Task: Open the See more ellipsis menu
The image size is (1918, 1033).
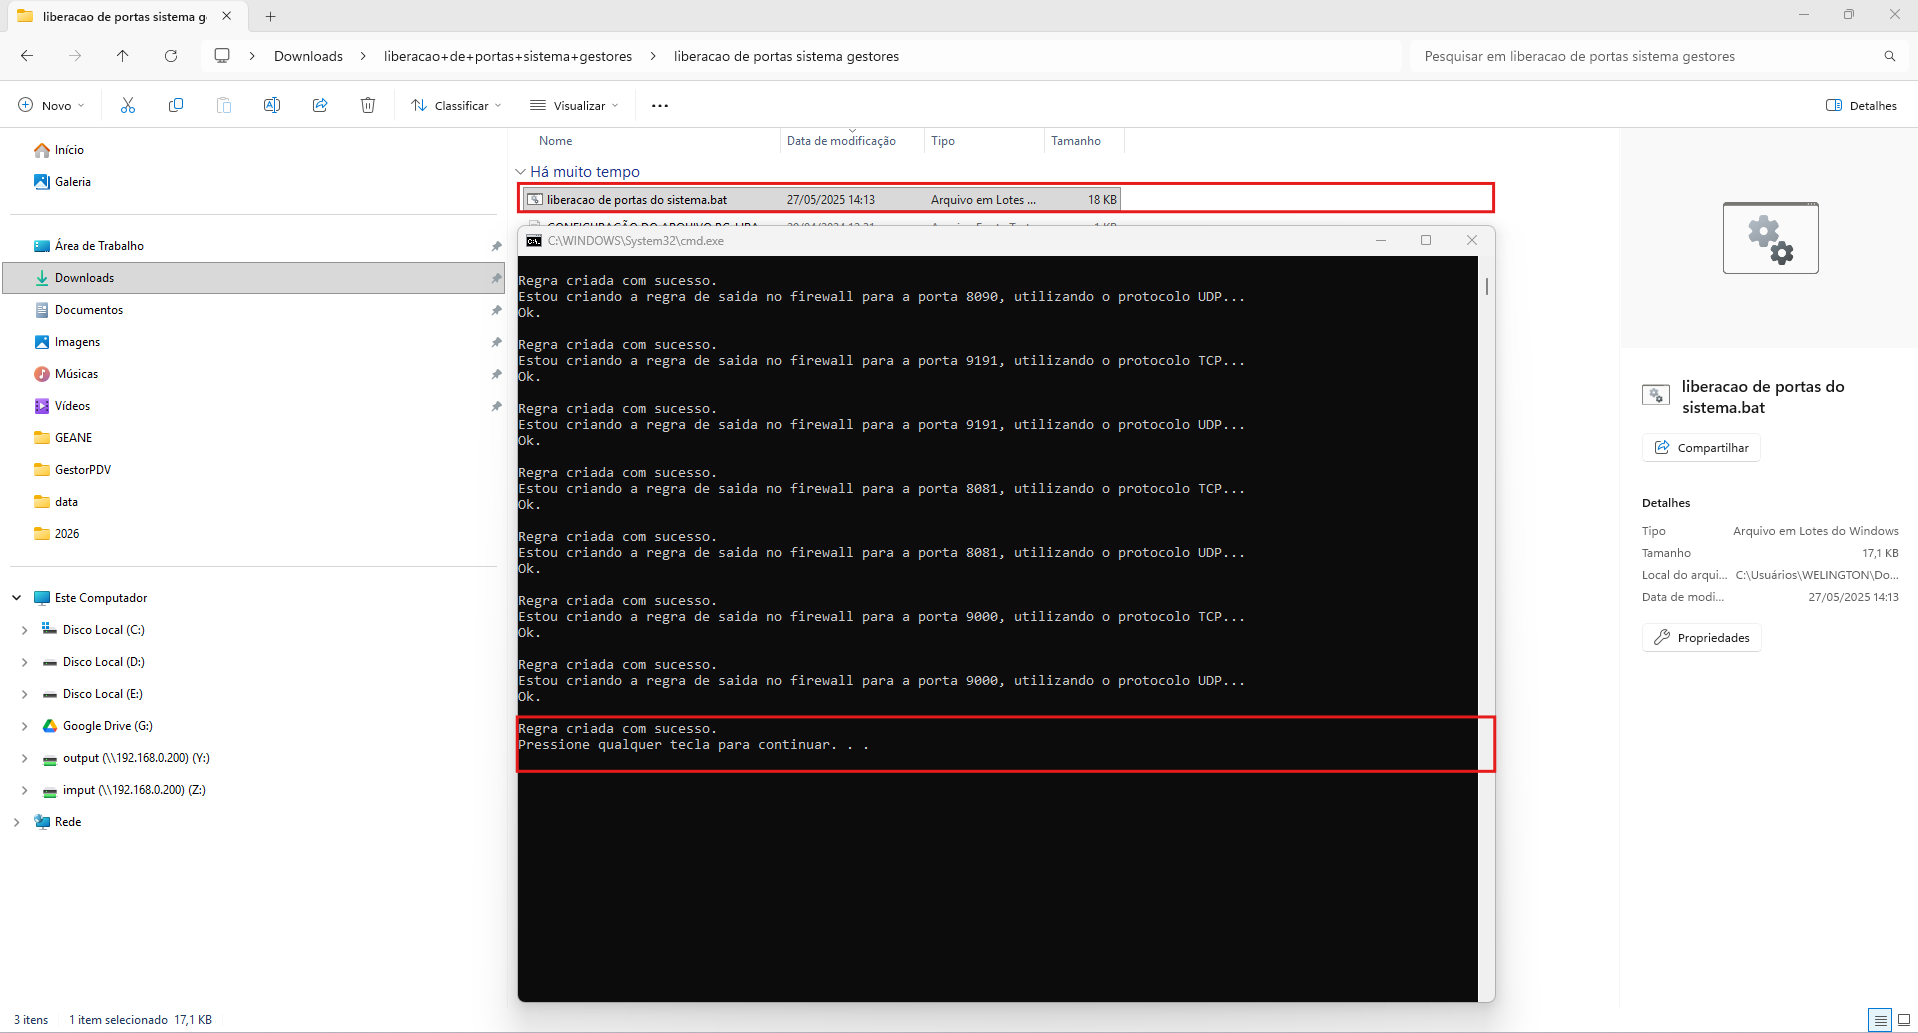Action: [x=660, y=105]
